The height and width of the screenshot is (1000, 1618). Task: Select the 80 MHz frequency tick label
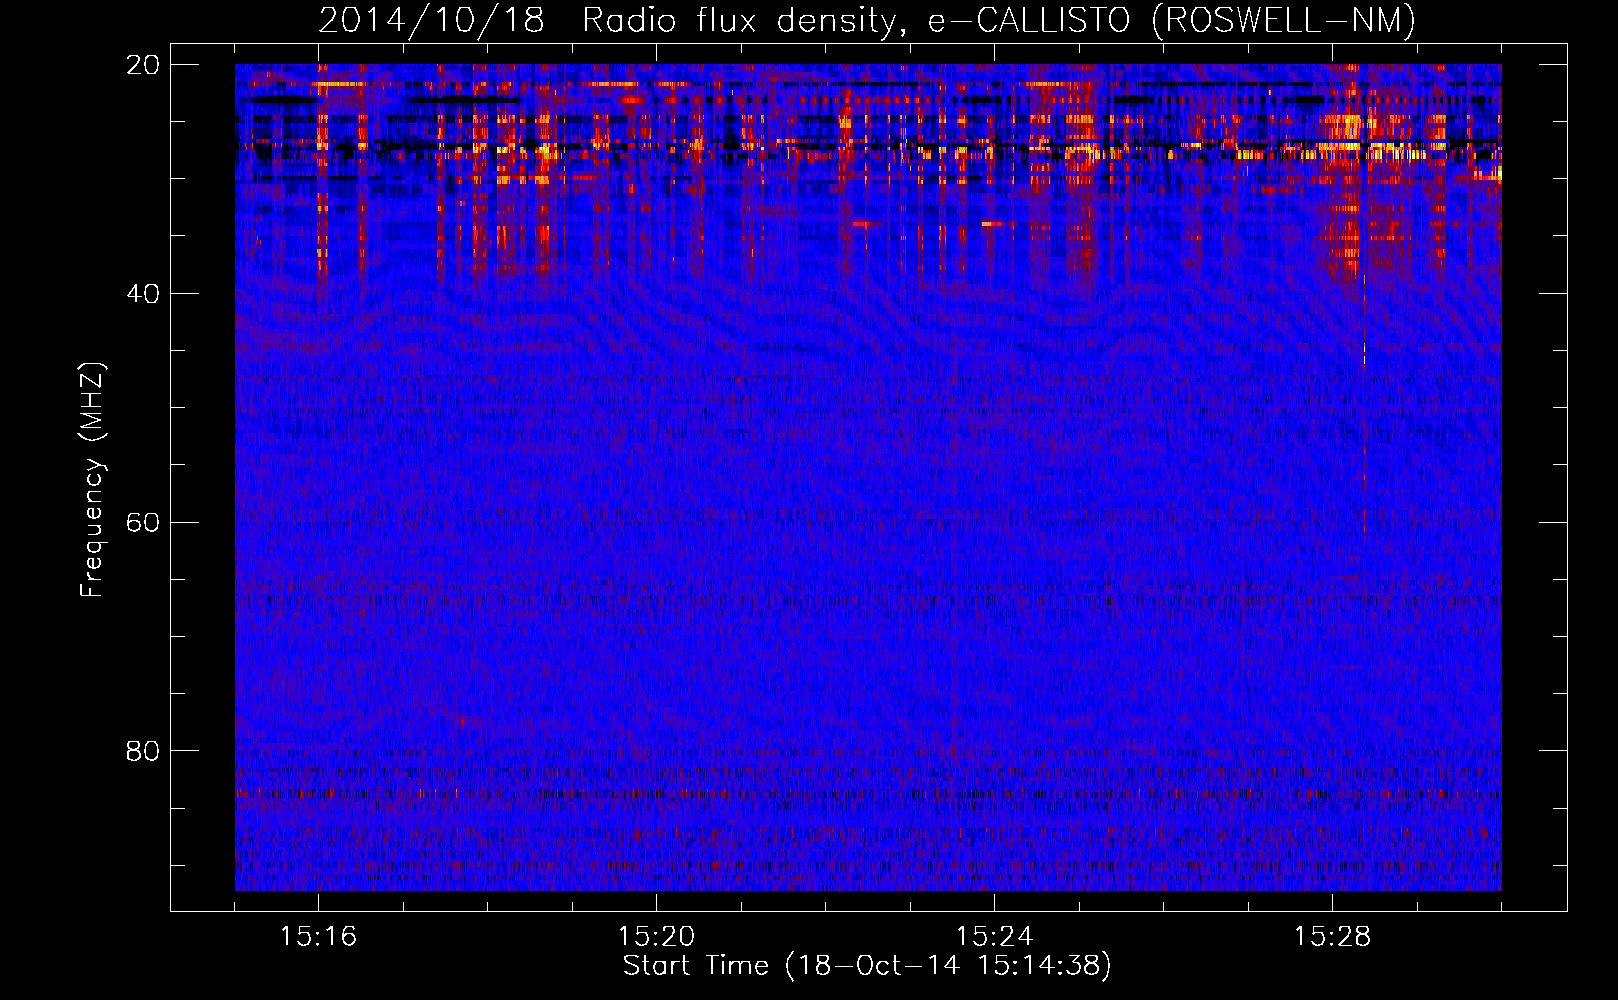tap(143, 751)
